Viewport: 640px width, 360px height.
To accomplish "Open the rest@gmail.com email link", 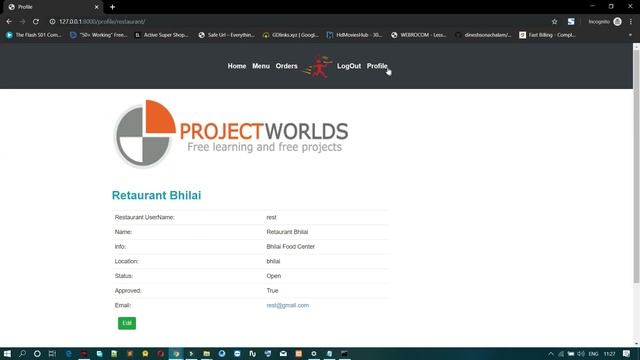I will pyautogui.click(x=287, y=305).
